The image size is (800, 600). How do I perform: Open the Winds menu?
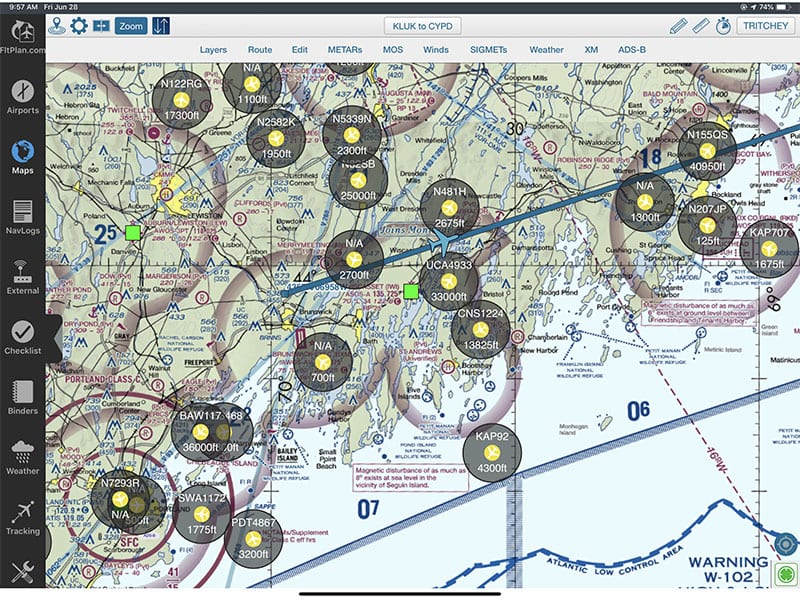(x=436, y=49)
